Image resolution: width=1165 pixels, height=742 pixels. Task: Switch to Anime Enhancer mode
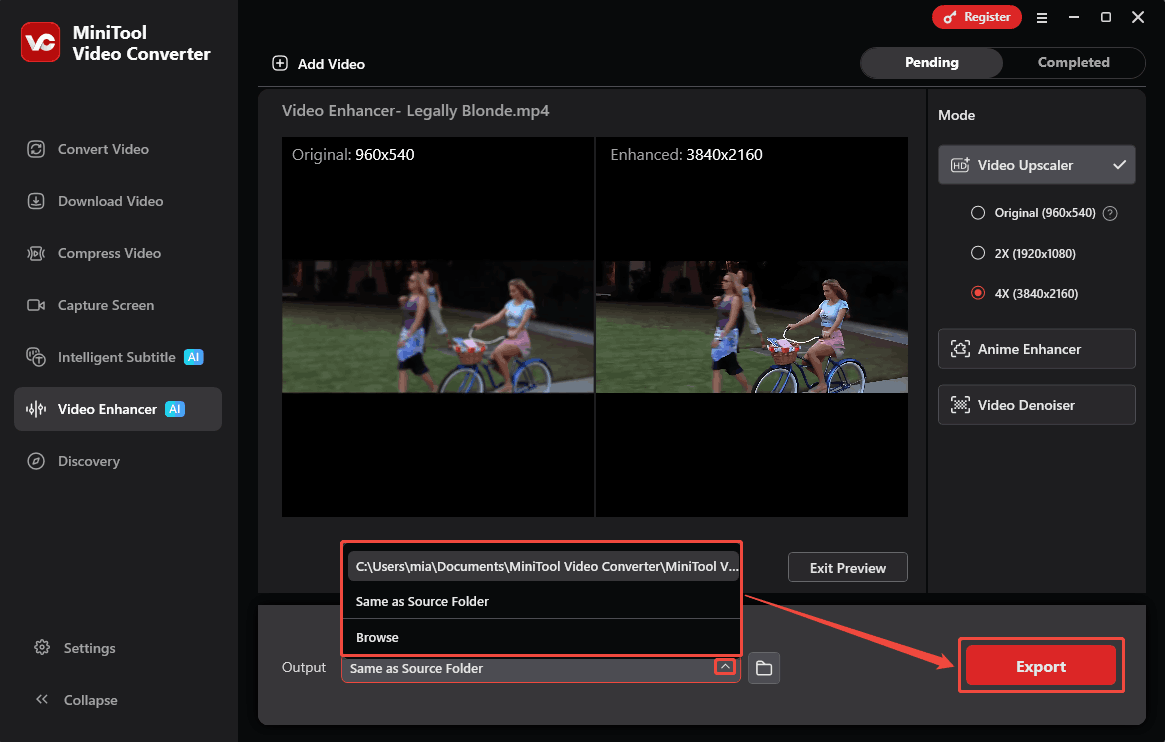tap(1036, 348)
